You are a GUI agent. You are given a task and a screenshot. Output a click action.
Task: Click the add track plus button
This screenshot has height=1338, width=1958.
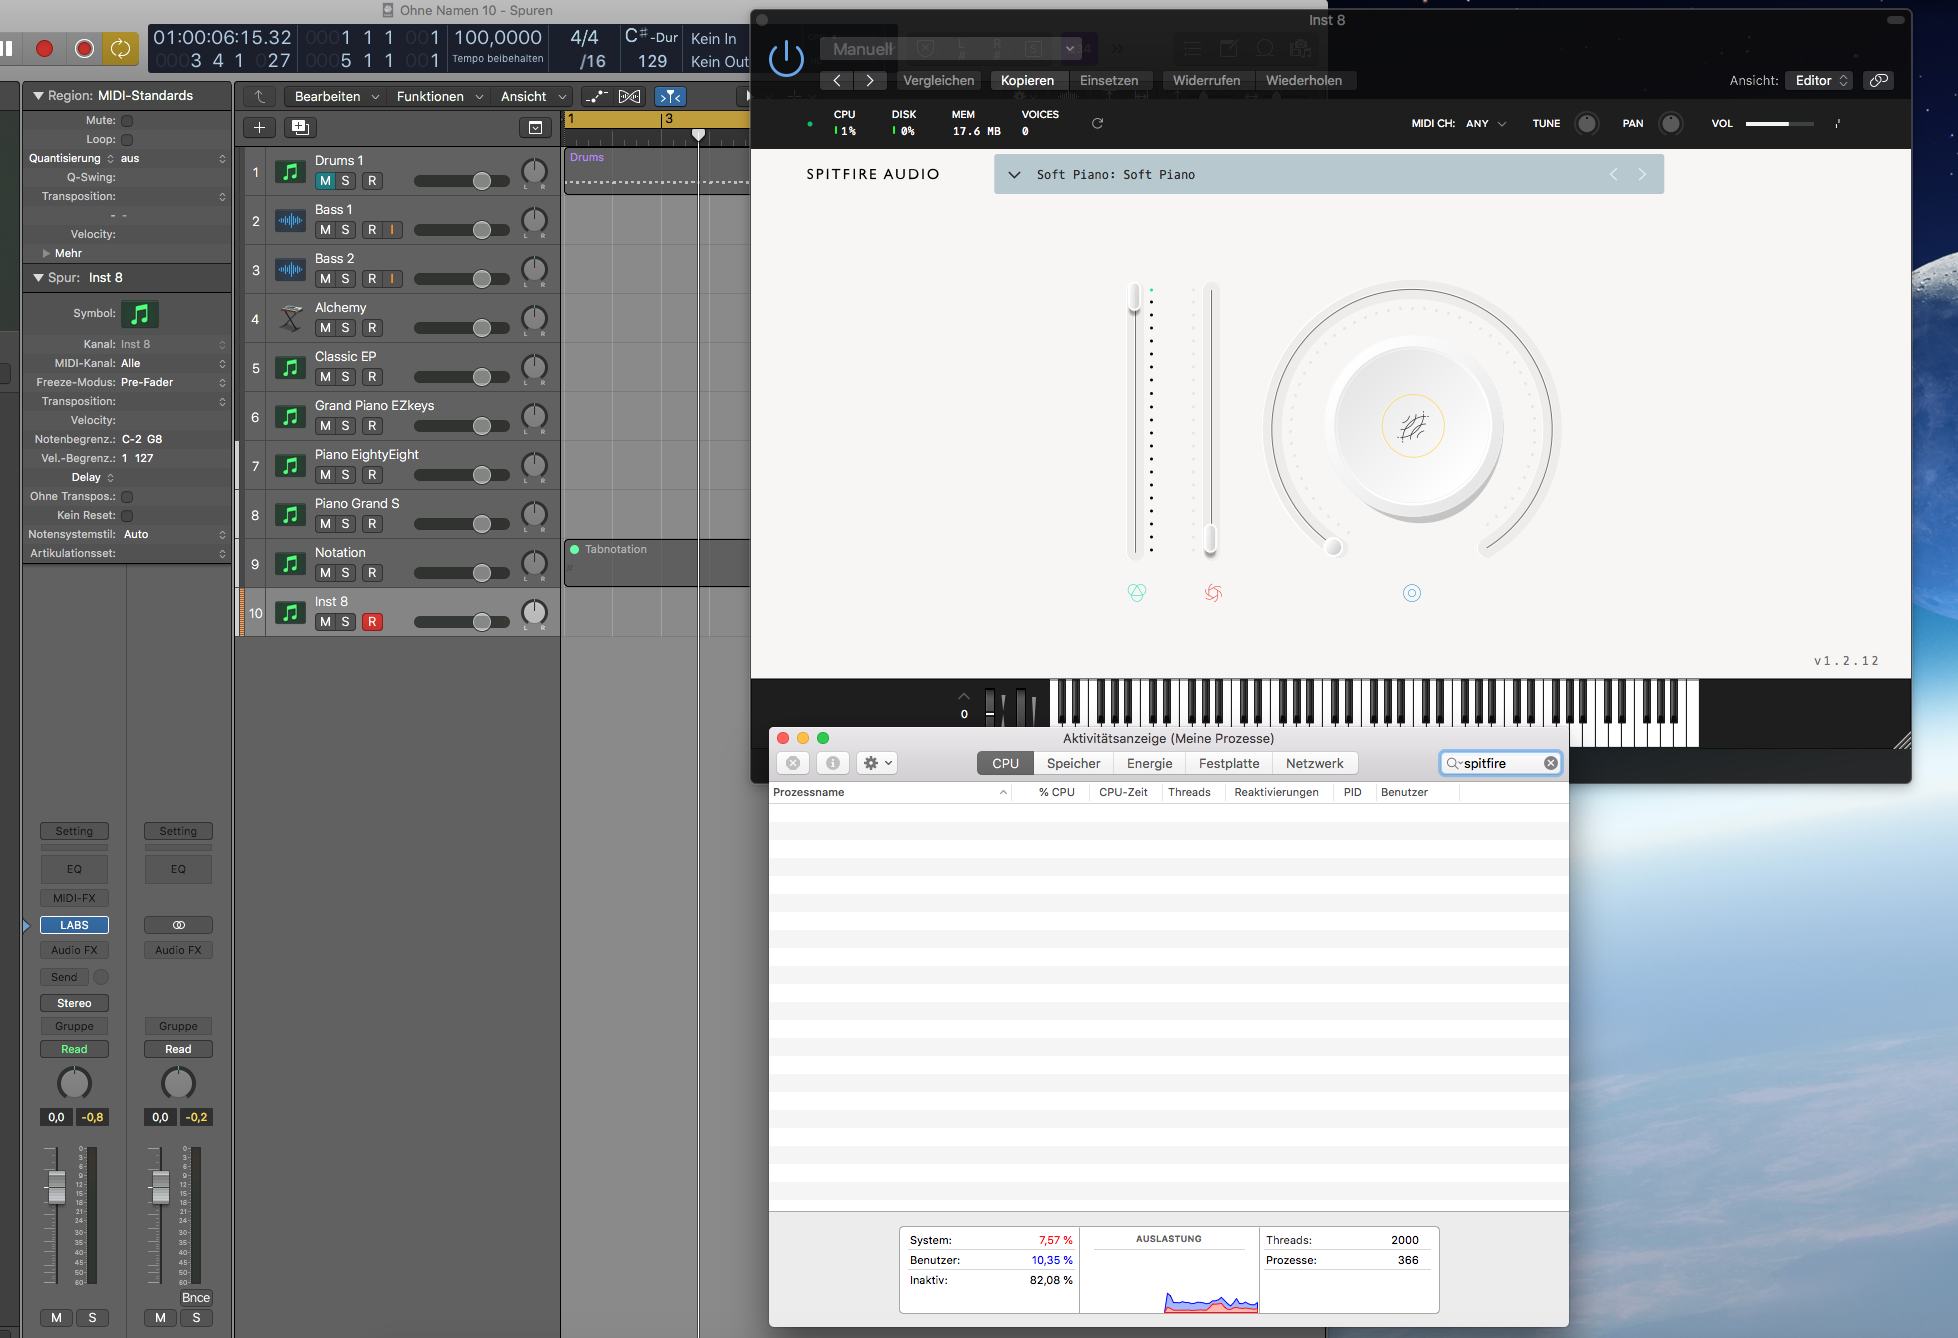pos(259,127)
